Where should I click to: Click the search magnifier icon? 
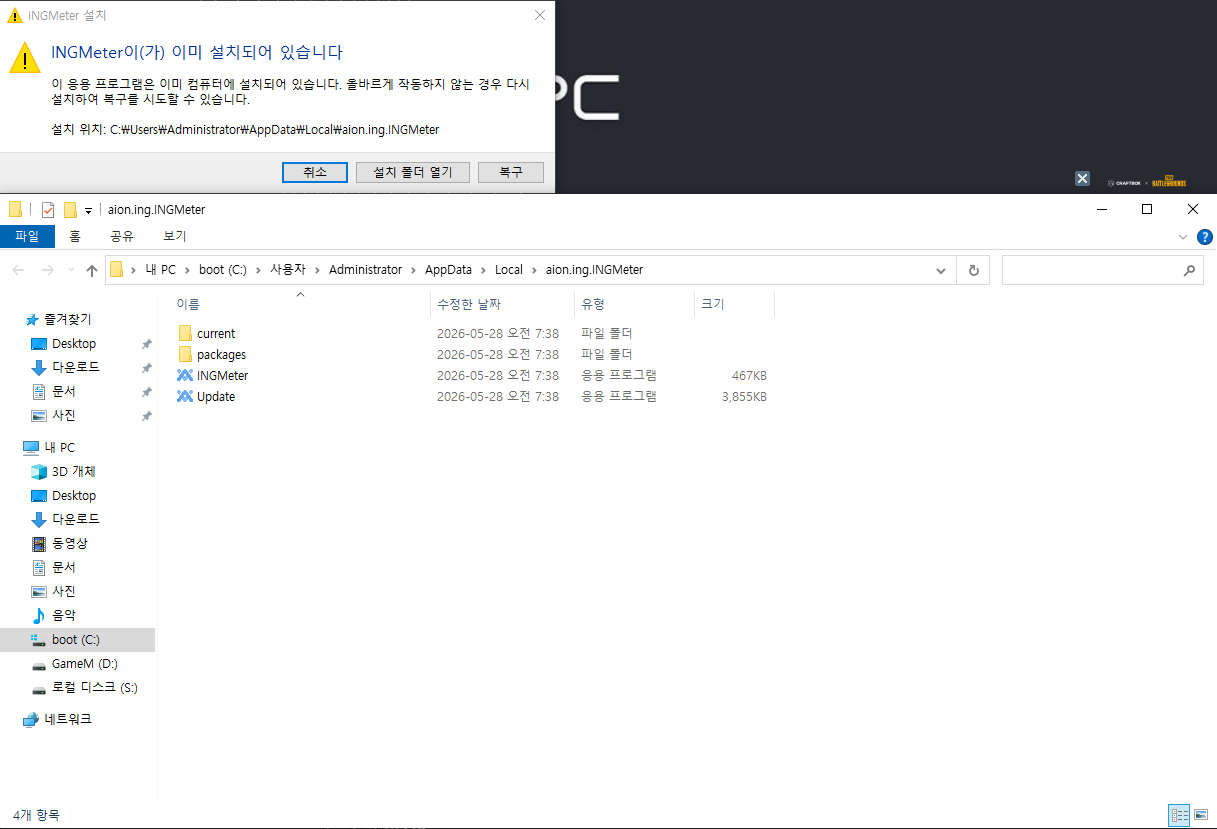[x=1188, y=270]
